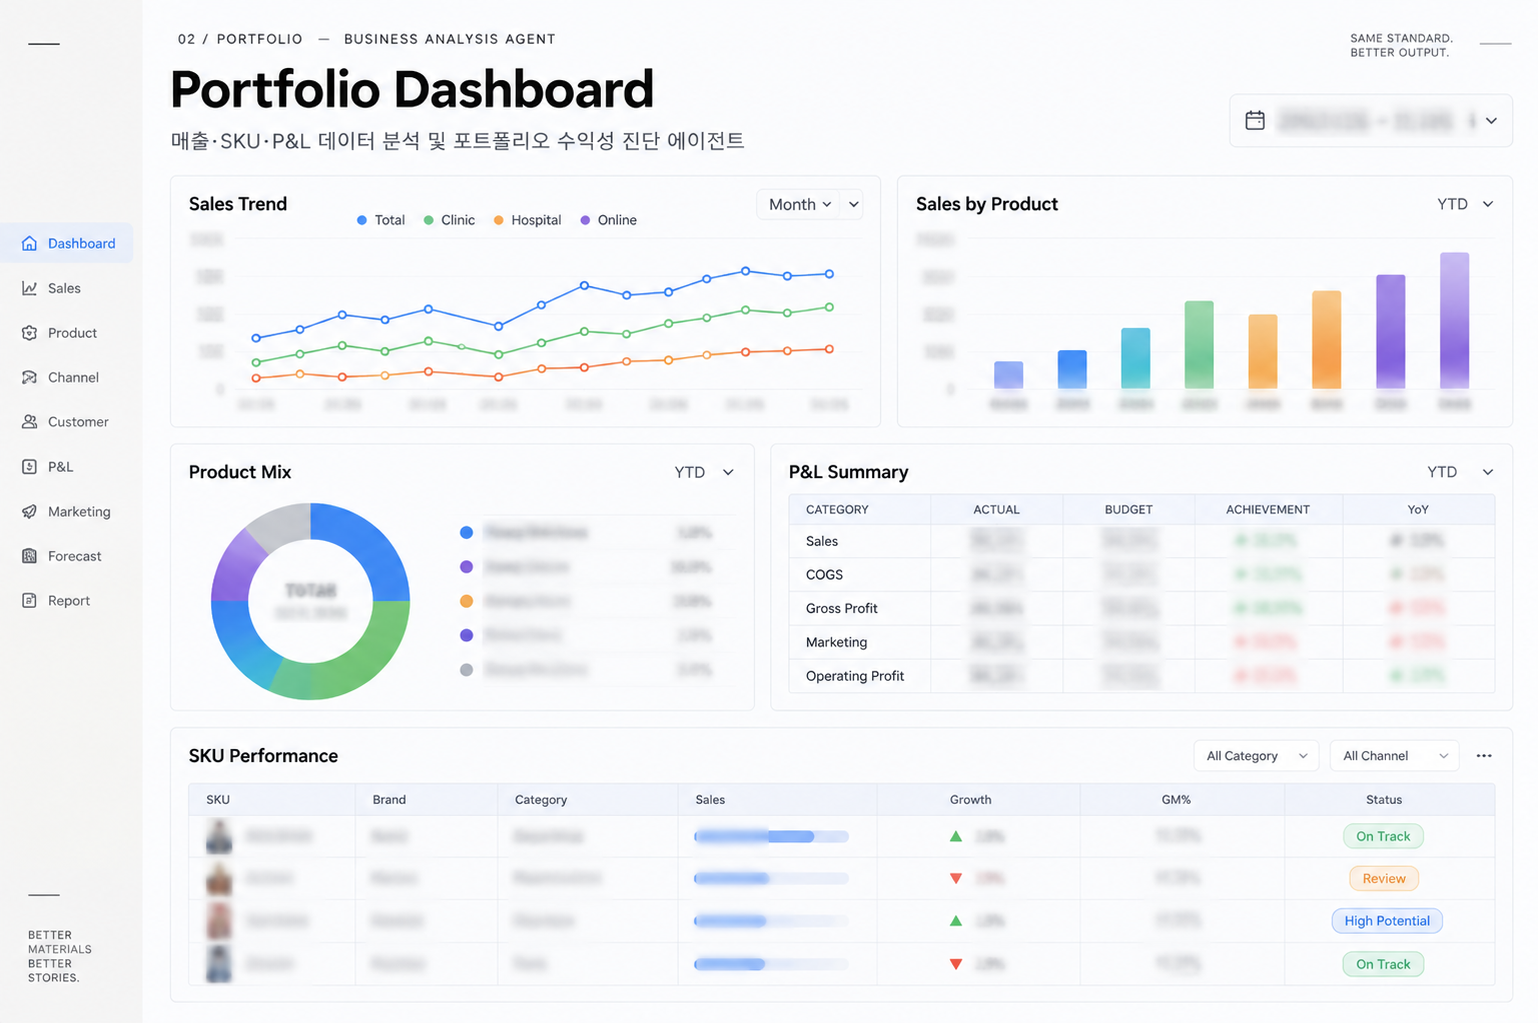Click the Forecast icon in sidebar

pyautogui.click(x=29, y=556)
